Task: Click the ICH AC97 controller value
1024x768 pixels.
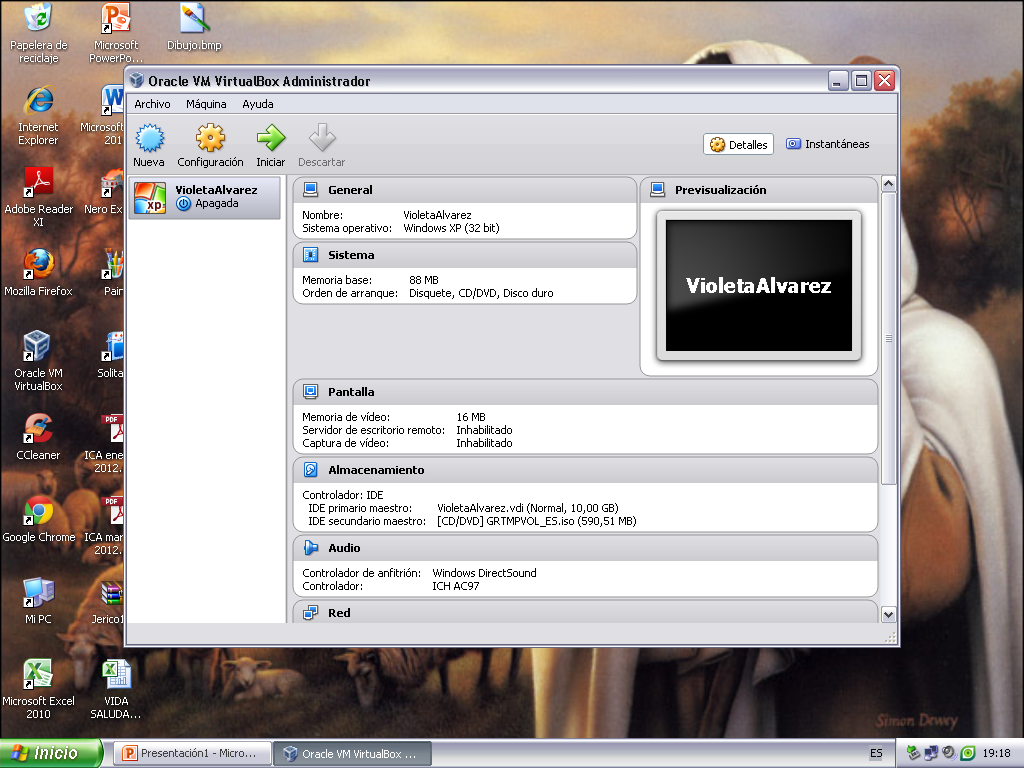Action: point(456,586)
